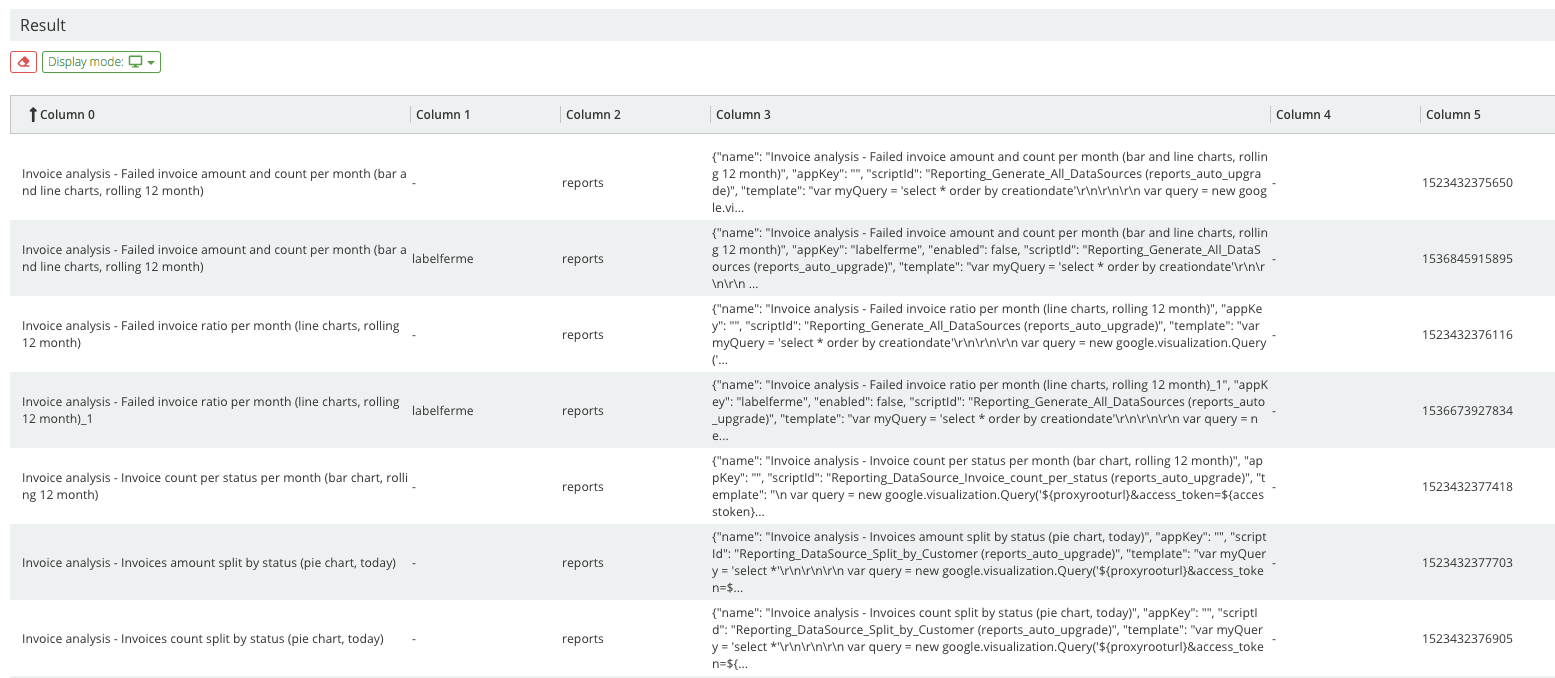
Task: Click Column 0 header to reverse sort order
Action: (68, 114)
